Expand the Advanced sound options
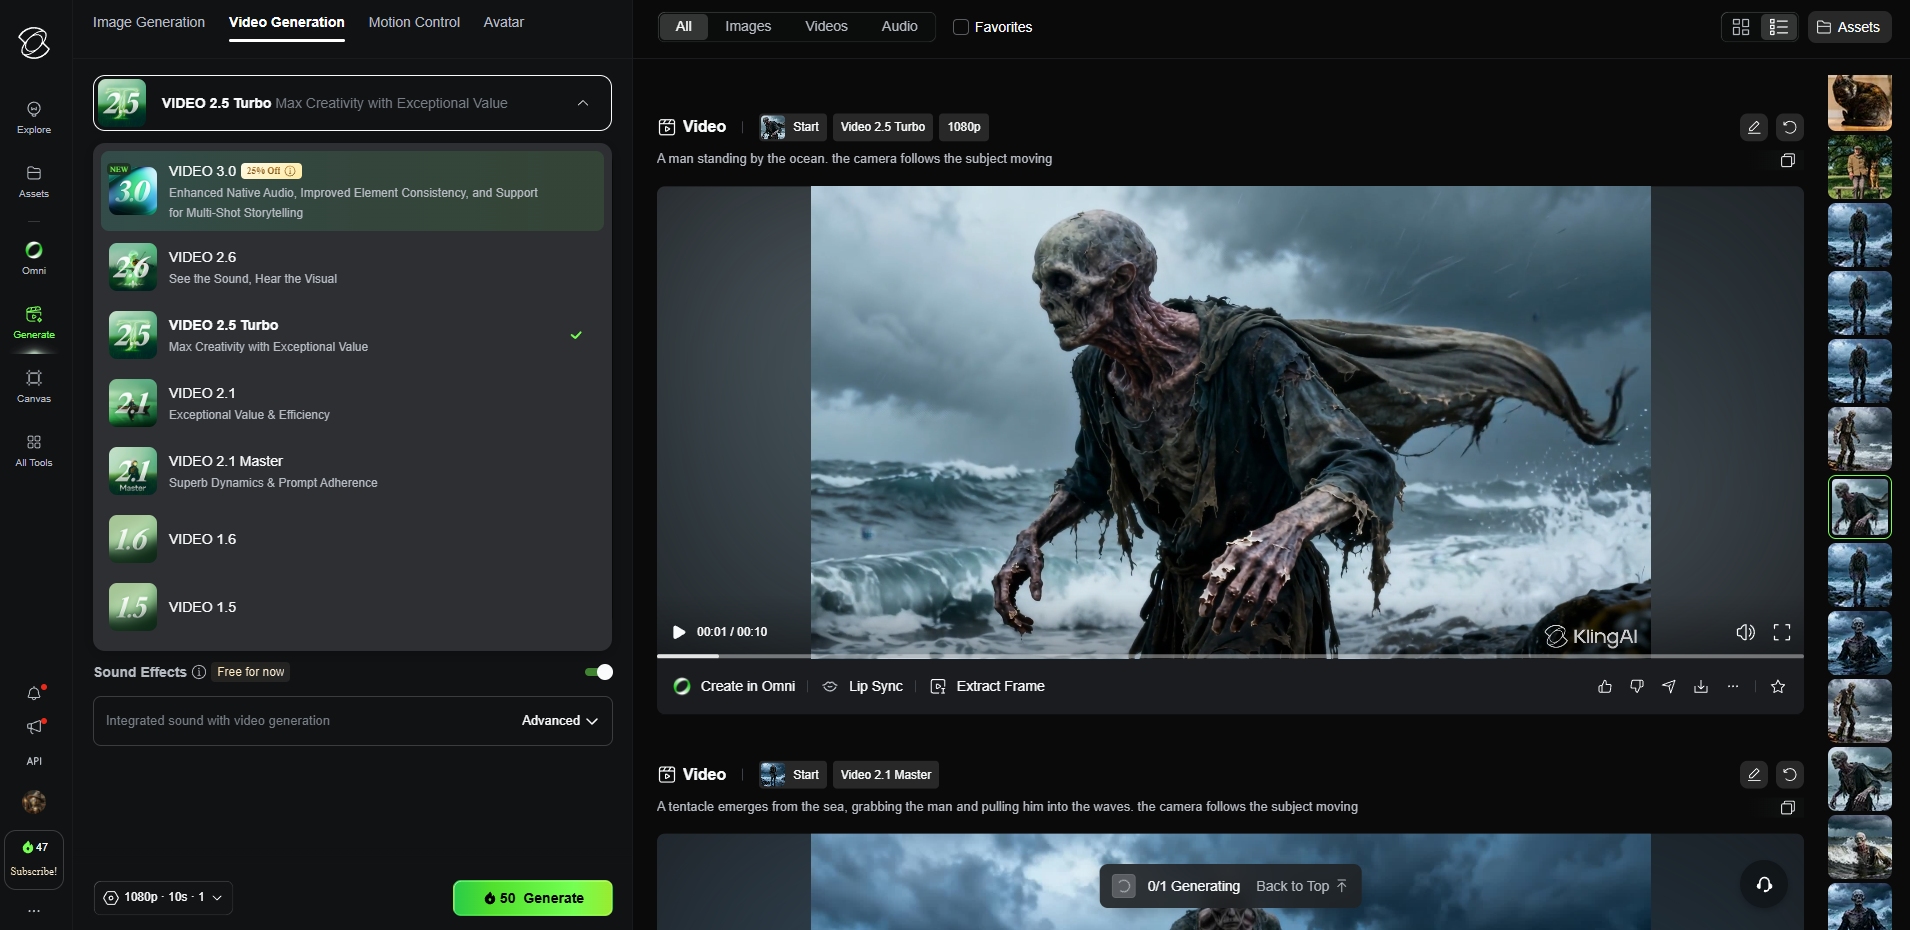 click(559, 721)
